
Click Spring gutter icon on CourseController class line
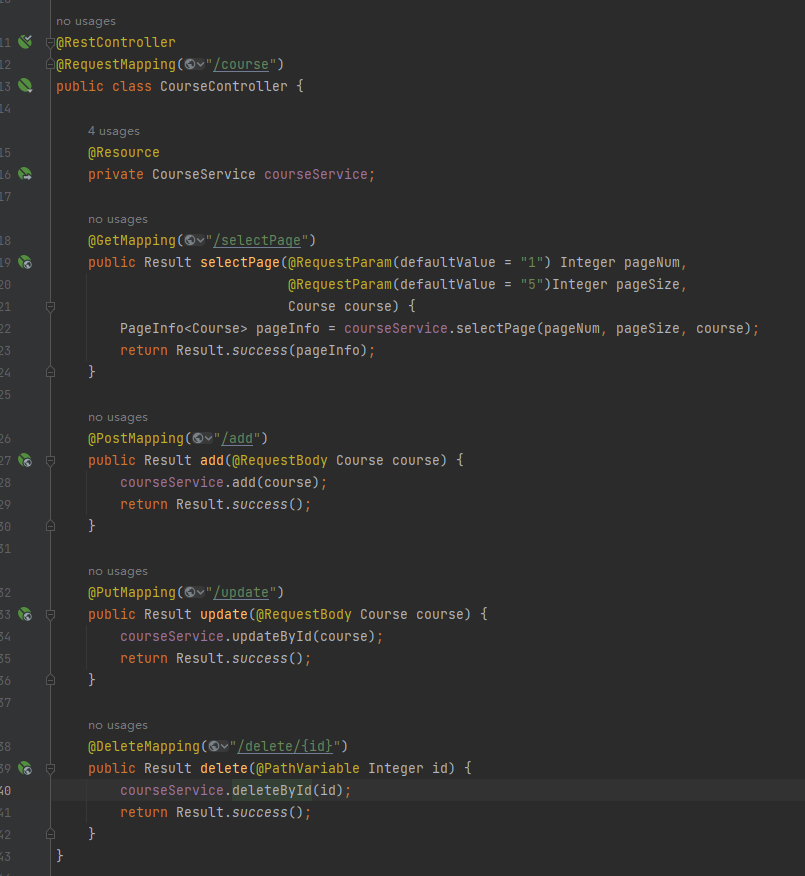(25, 86)
